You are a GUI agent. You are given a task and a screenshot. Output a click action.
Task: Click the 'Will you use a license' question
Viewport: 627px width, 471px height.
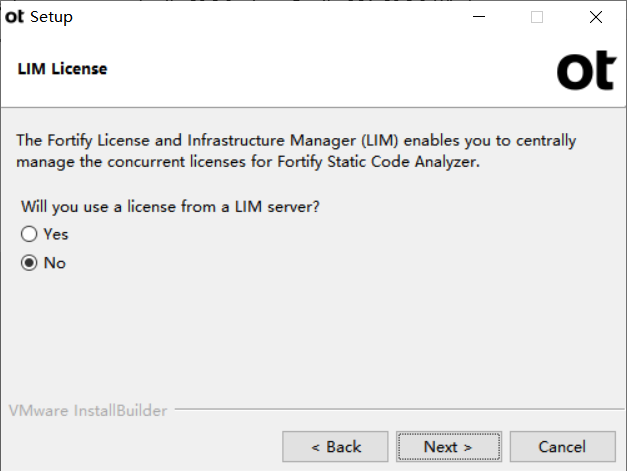170,207
